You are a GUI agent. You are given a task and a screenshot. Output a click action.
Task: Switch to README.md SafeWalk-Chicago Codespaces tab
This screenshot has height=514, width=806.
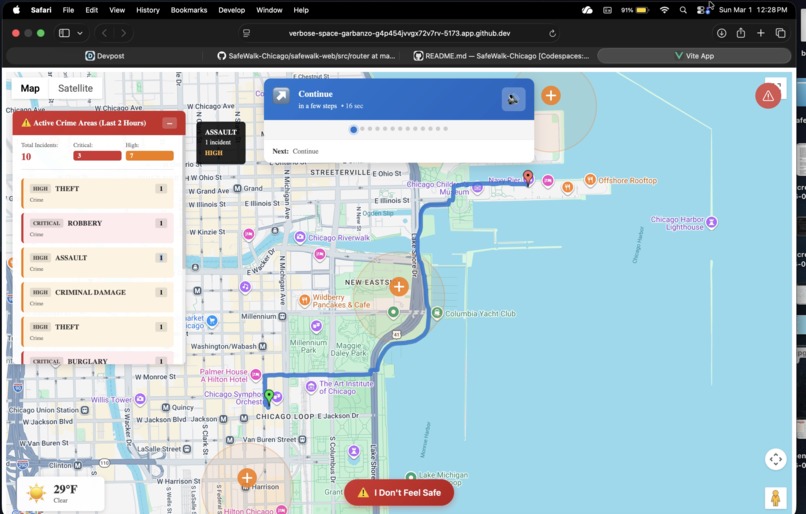point(502,56)
